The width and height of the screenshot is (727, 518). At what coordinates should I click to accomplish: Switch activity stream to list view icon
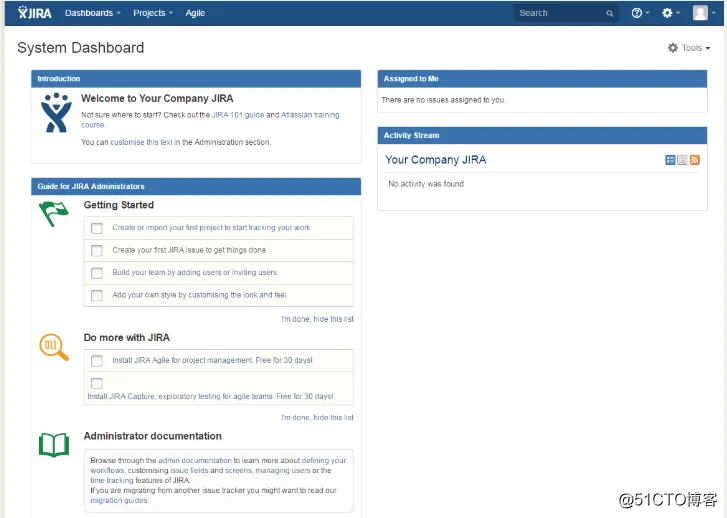pos(682,160)
